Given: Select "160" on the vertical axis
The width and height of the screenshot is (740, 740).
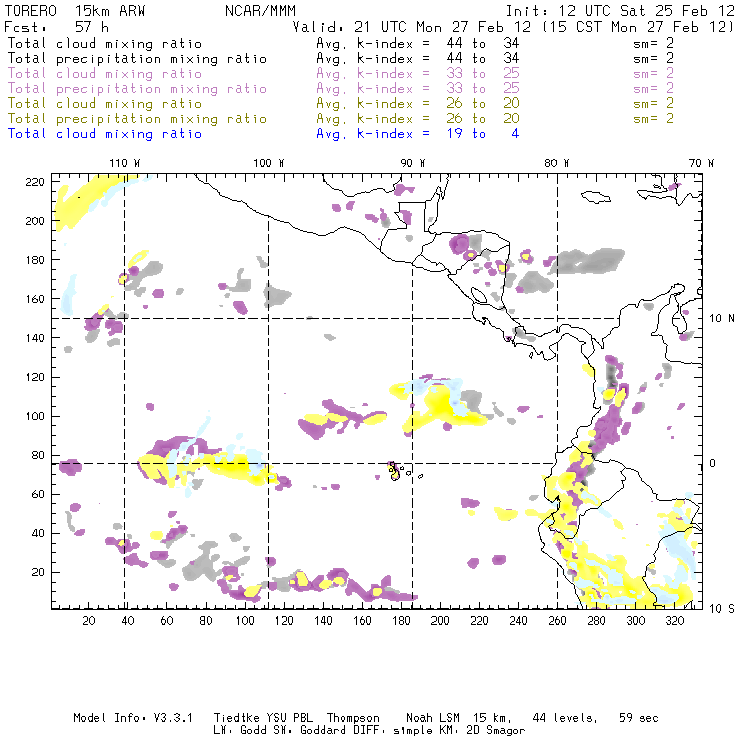Looking at the screenshot, I should (x=35, y=299).
